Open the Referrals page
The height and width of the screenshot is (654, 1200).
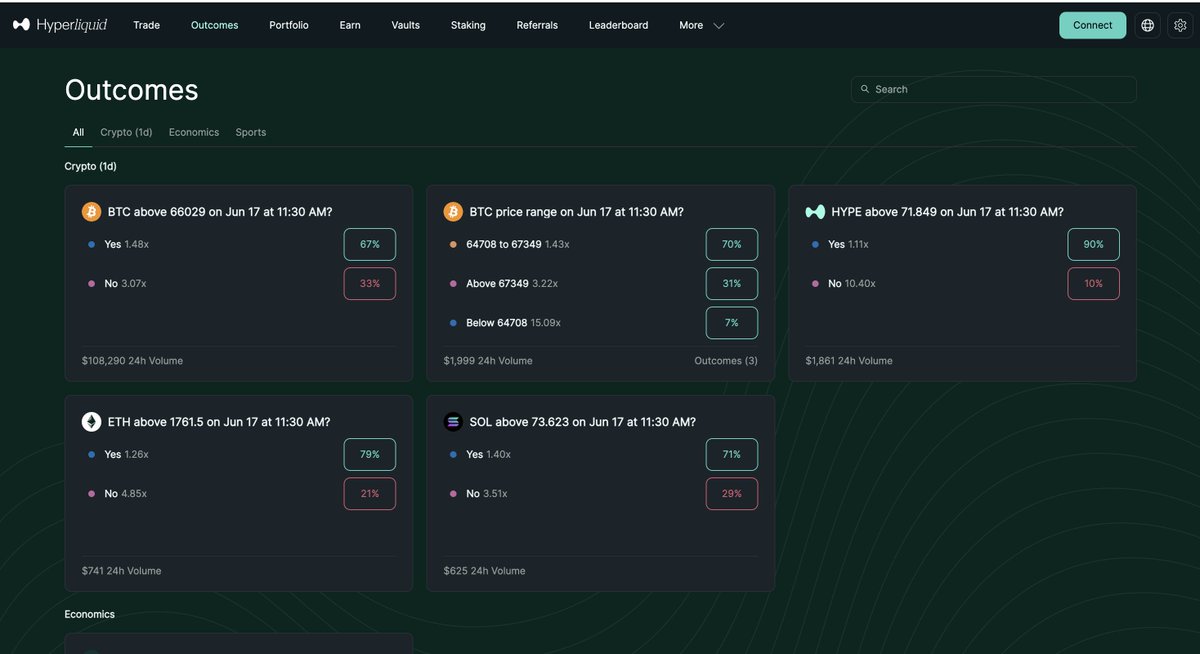[537, 25]
